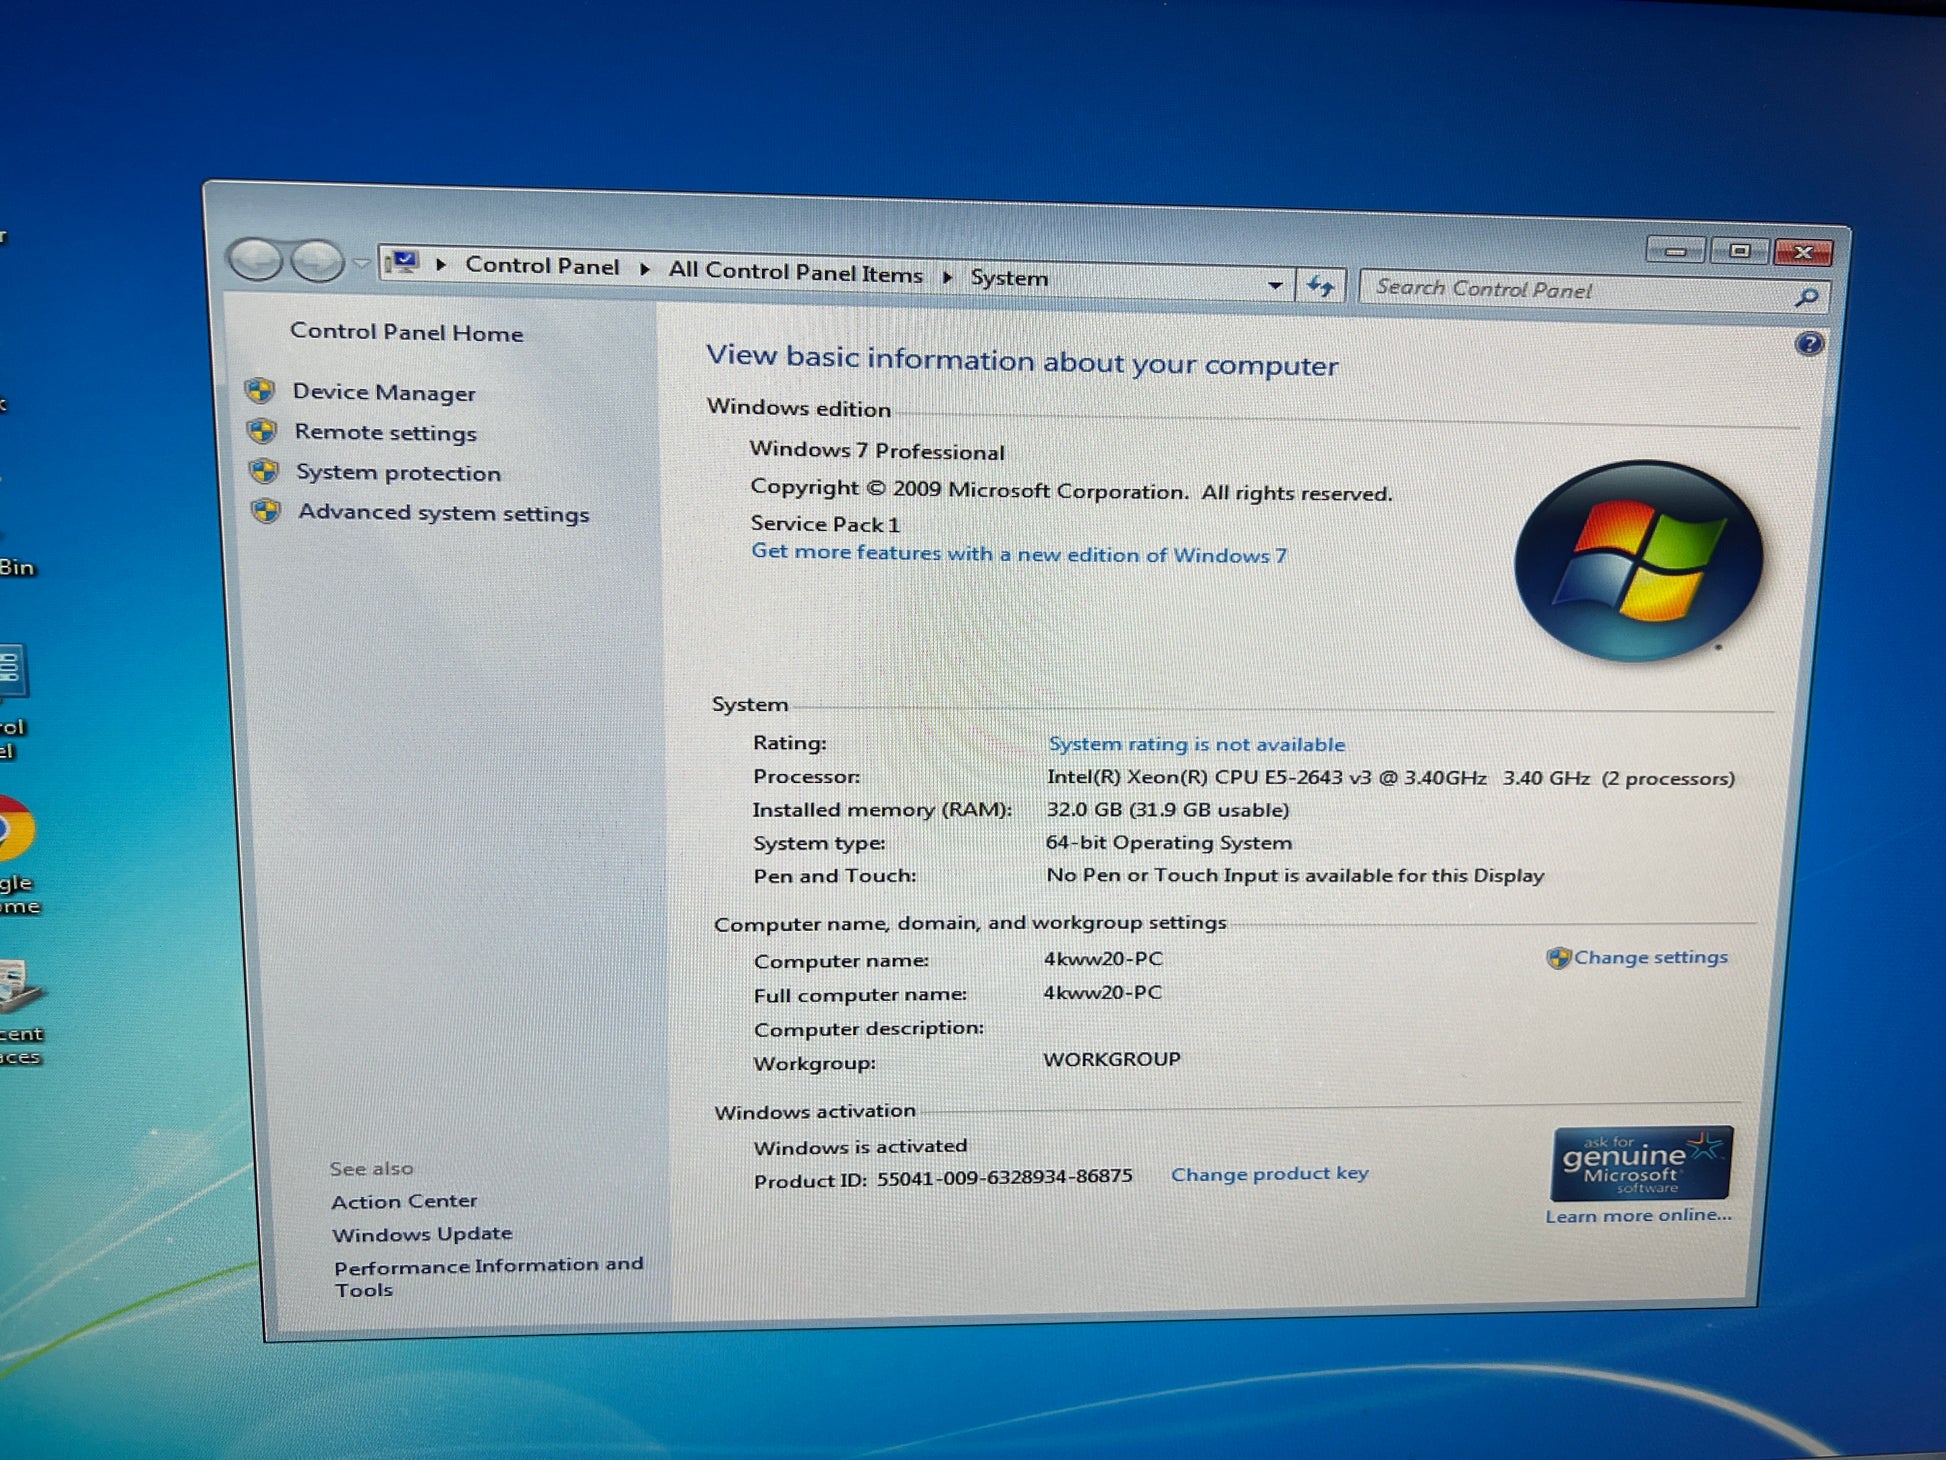Maximize the System window
1946x1460 pixels.
(1739, 250)
